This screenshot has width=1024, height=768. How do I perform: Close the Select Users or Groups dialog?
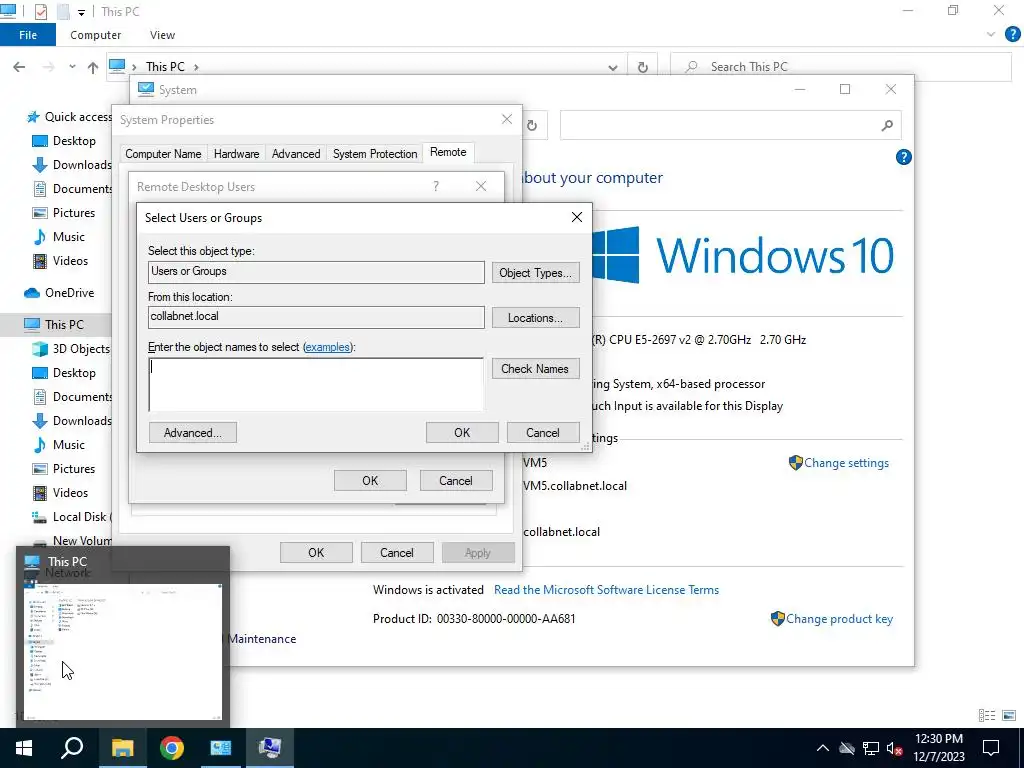(x=577, y=217)
